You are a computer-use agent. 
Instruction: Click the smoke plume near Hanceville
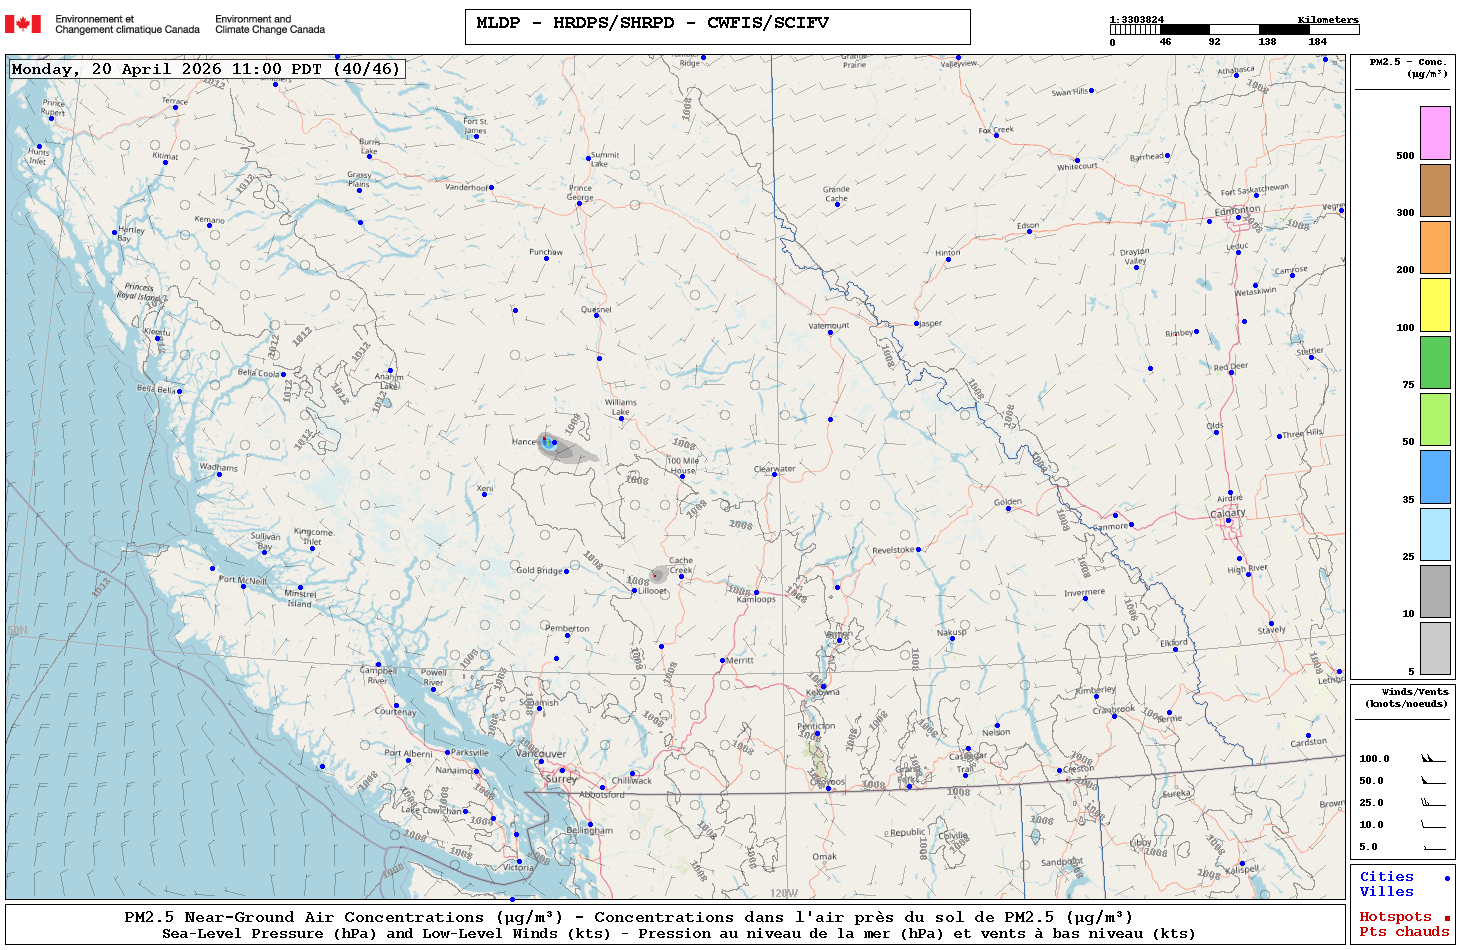(x=567, y=450)
